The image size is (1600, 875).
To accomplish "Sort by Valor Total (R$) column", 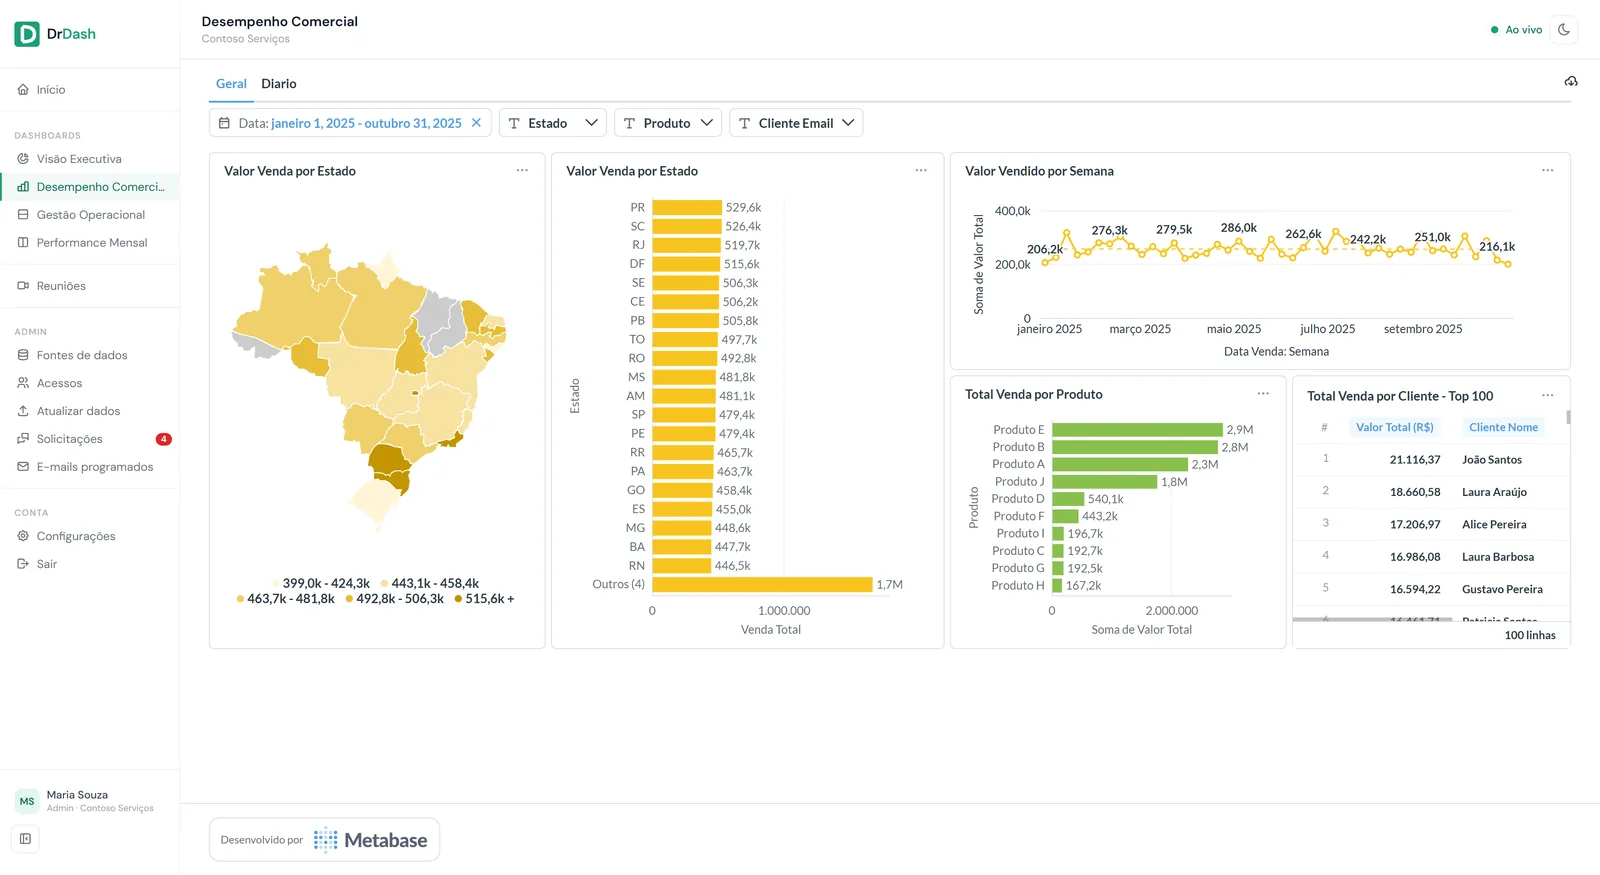I will 1395,428.
